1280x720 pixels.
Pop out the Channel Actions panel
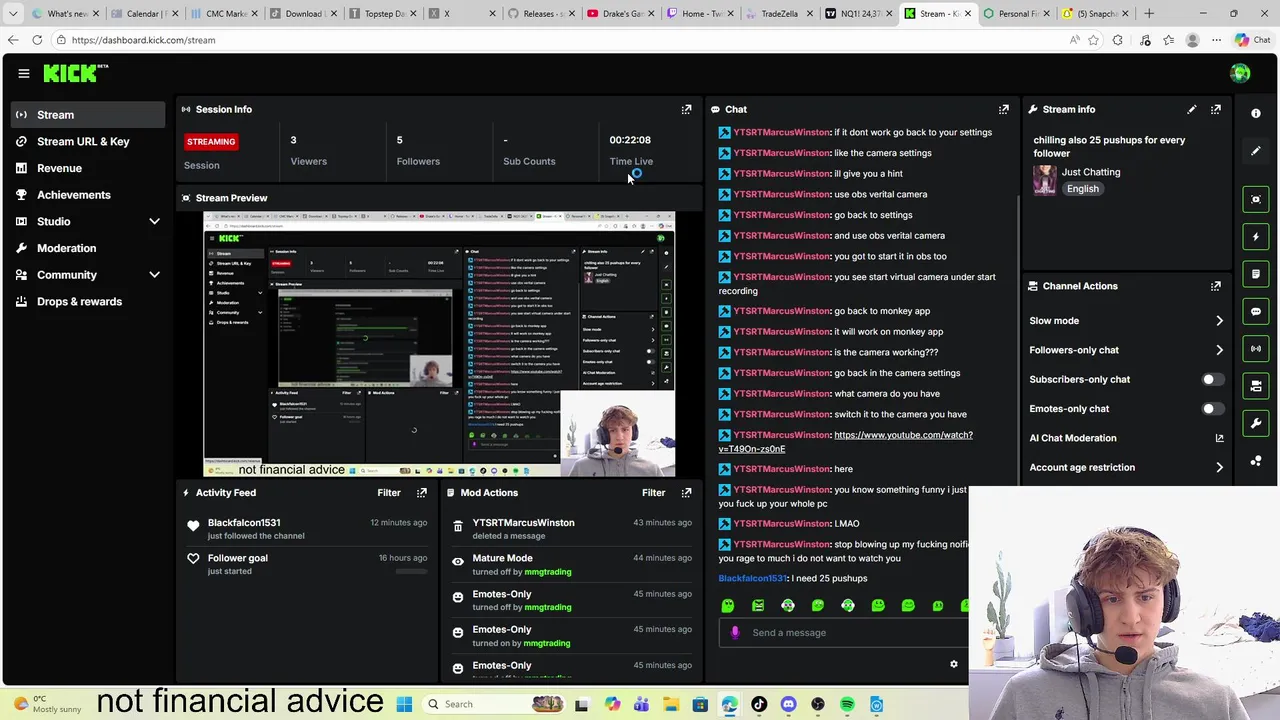(x=1215, y=286)
